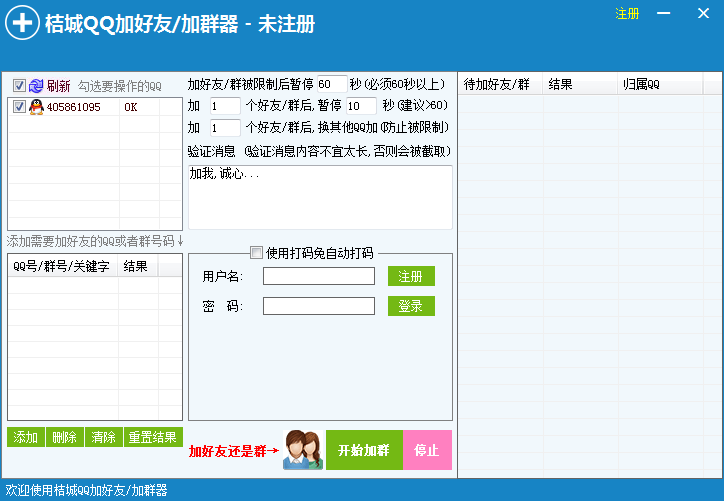Click the 密码 input field

[319, 306]
